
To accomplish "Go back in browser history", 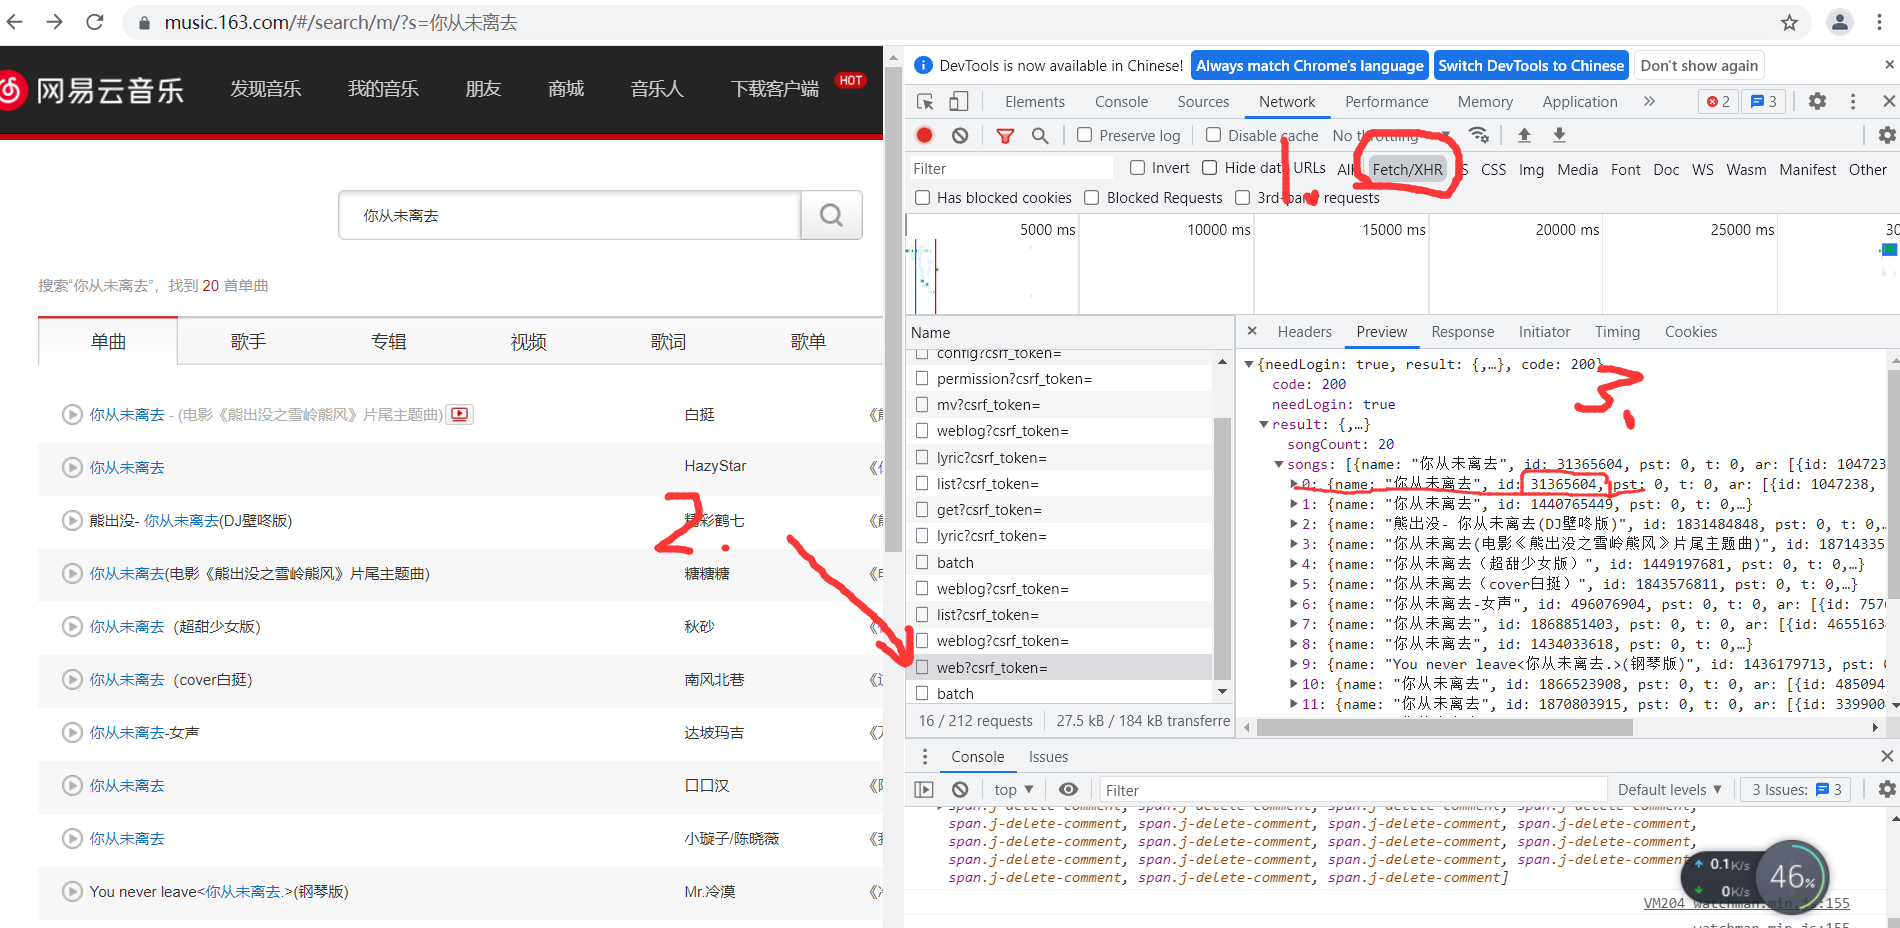I will tap(14, 22).
